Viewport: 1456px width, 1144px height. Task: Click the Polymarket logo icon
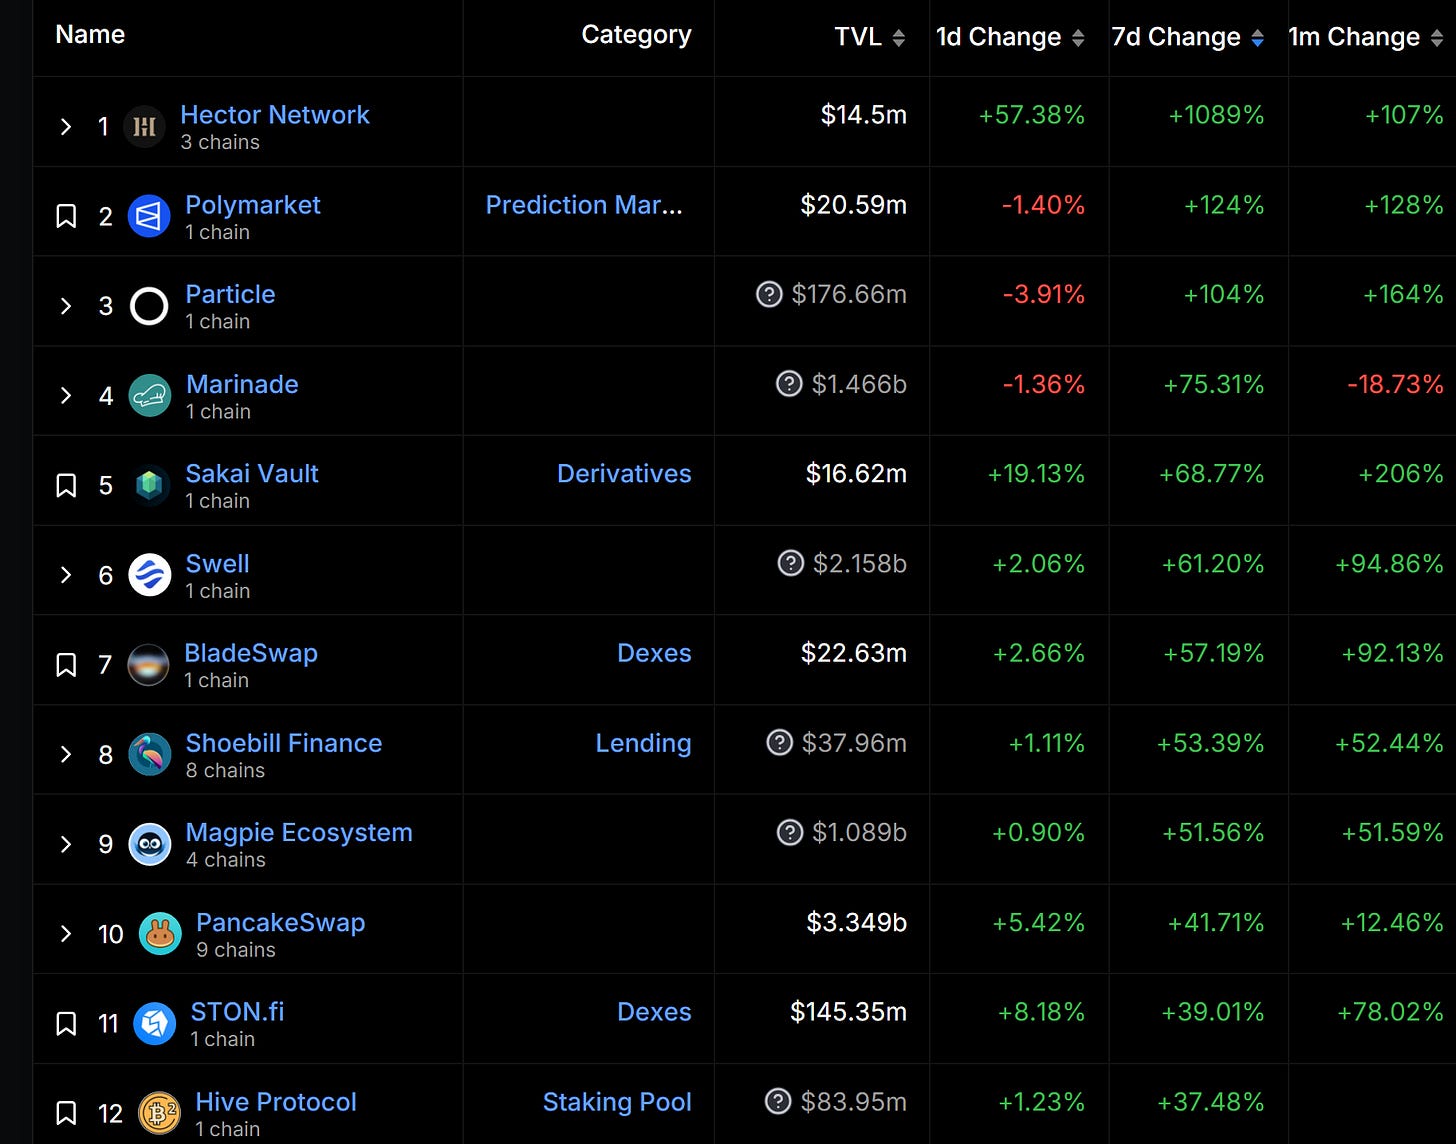[x=149, y=216]
